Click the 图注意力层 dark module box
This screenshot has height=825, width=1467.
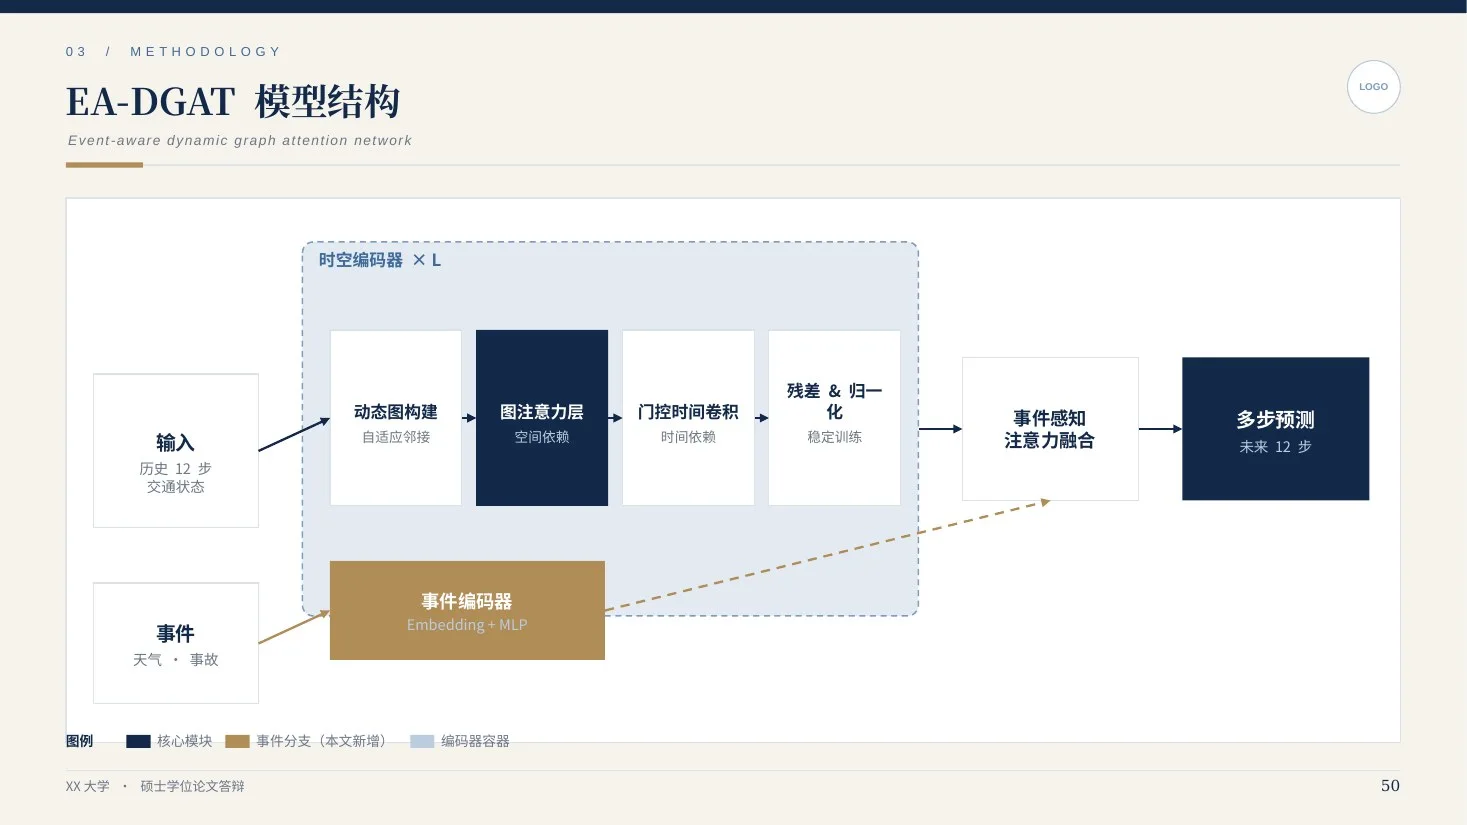[542, 418]
